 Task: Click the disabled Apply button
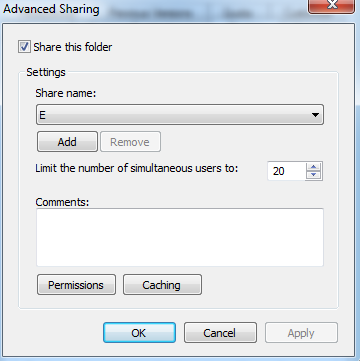pos(301,332)
